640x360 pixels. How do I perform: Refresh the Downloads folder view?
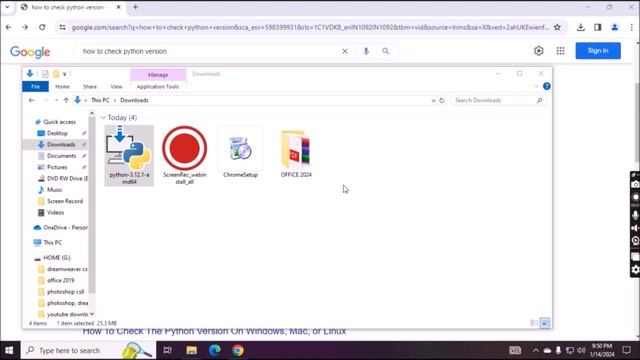[441, 100]
